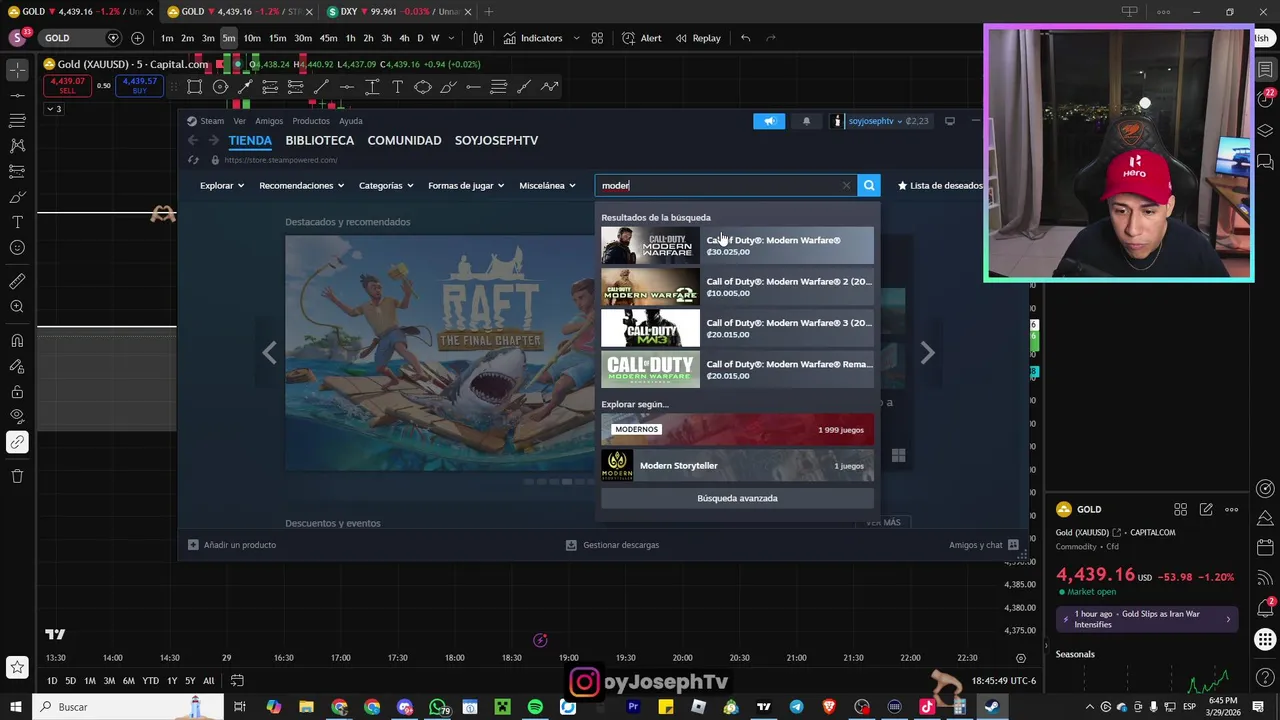Set chart range to 1D
This screenshot has width=1280, height=720.
click(x=51, y=681)
